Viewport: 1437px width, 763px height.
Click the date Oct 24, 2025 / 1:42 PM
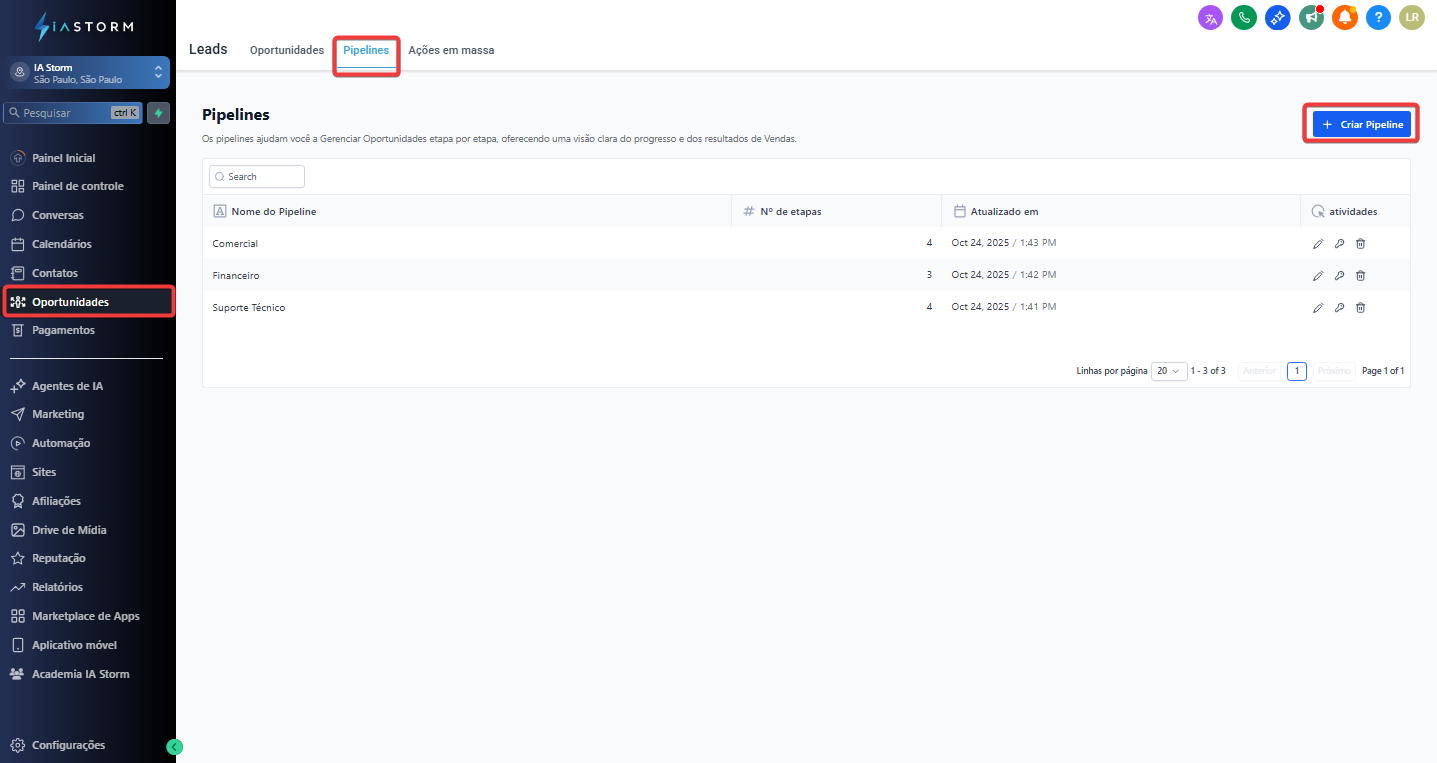[x=1004, y=275]
